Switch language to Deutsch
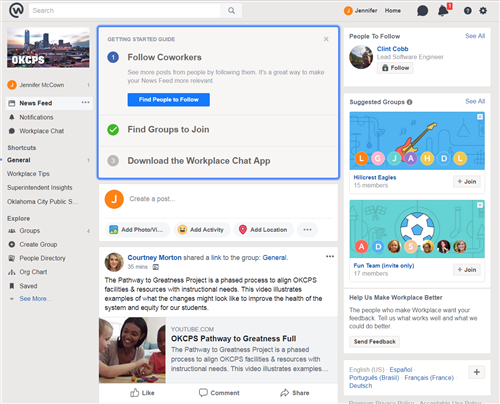 click(x=360, y=386)
